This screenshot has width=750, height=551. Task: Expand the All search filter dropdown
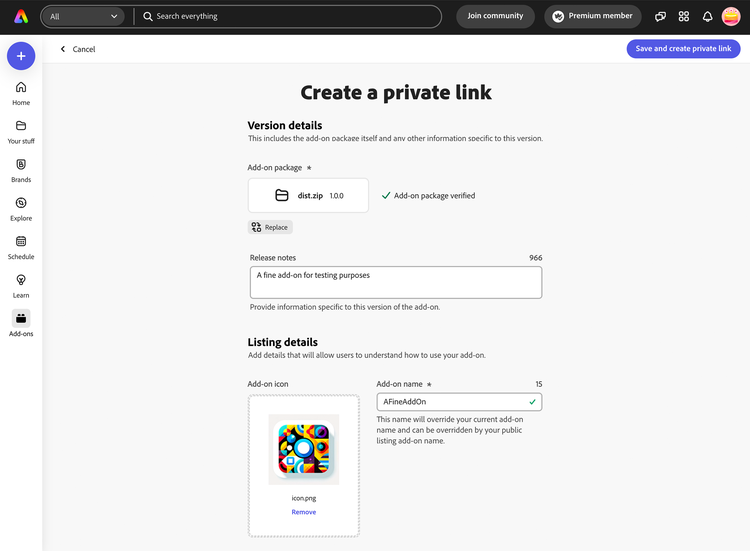84,16
